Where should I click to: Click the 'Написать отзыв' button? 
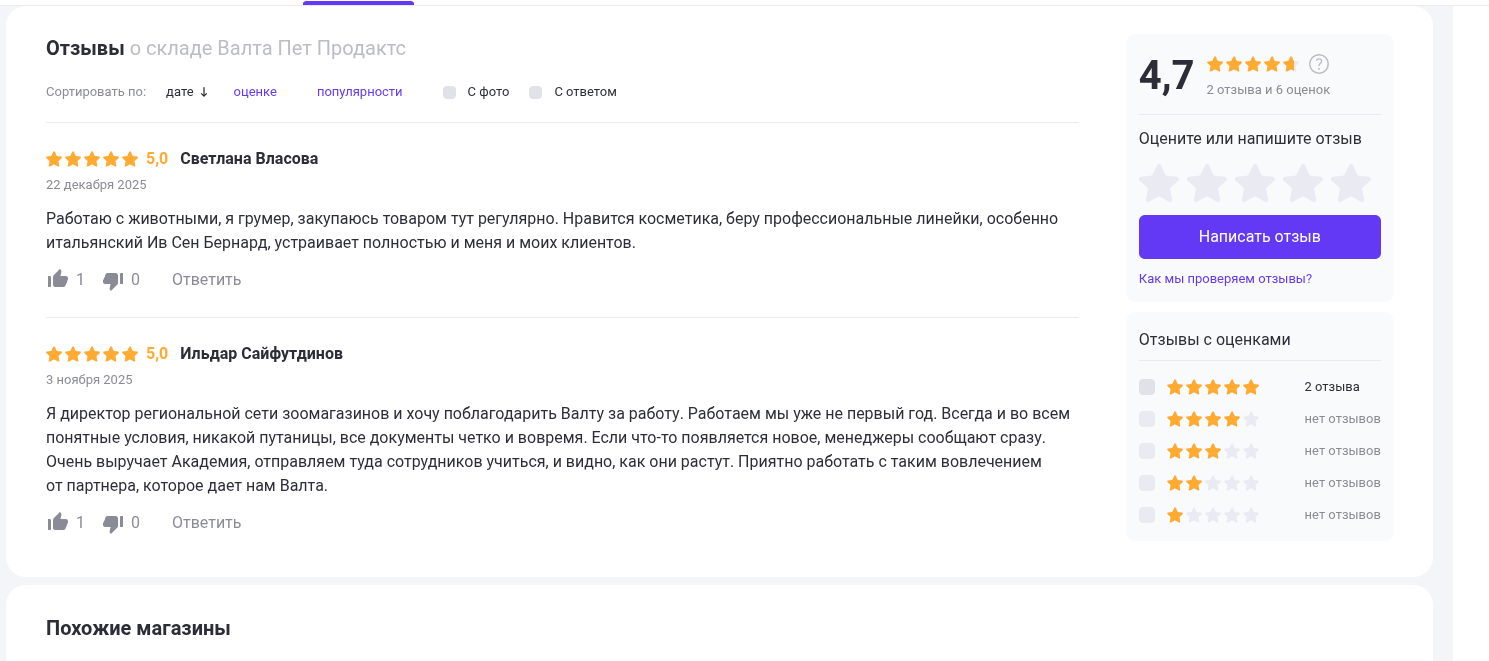click(1260, 237)
